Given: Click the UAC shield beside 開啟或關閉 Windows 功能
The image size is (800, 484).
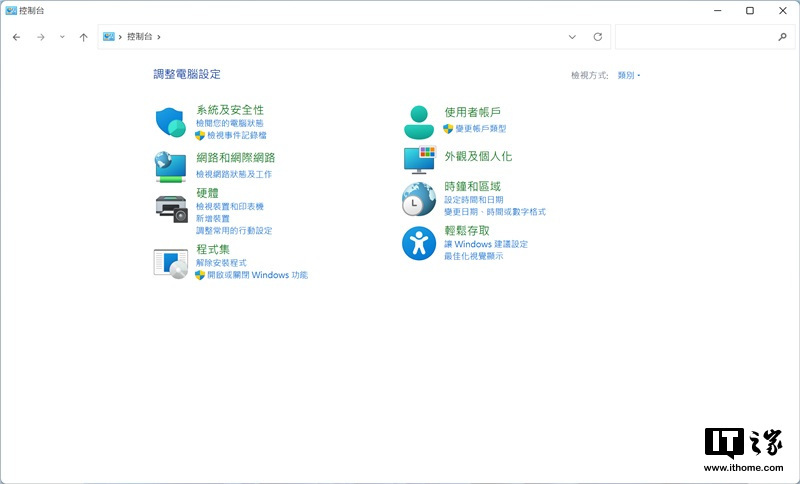Looking at the screenshot, I should [200, 275].
